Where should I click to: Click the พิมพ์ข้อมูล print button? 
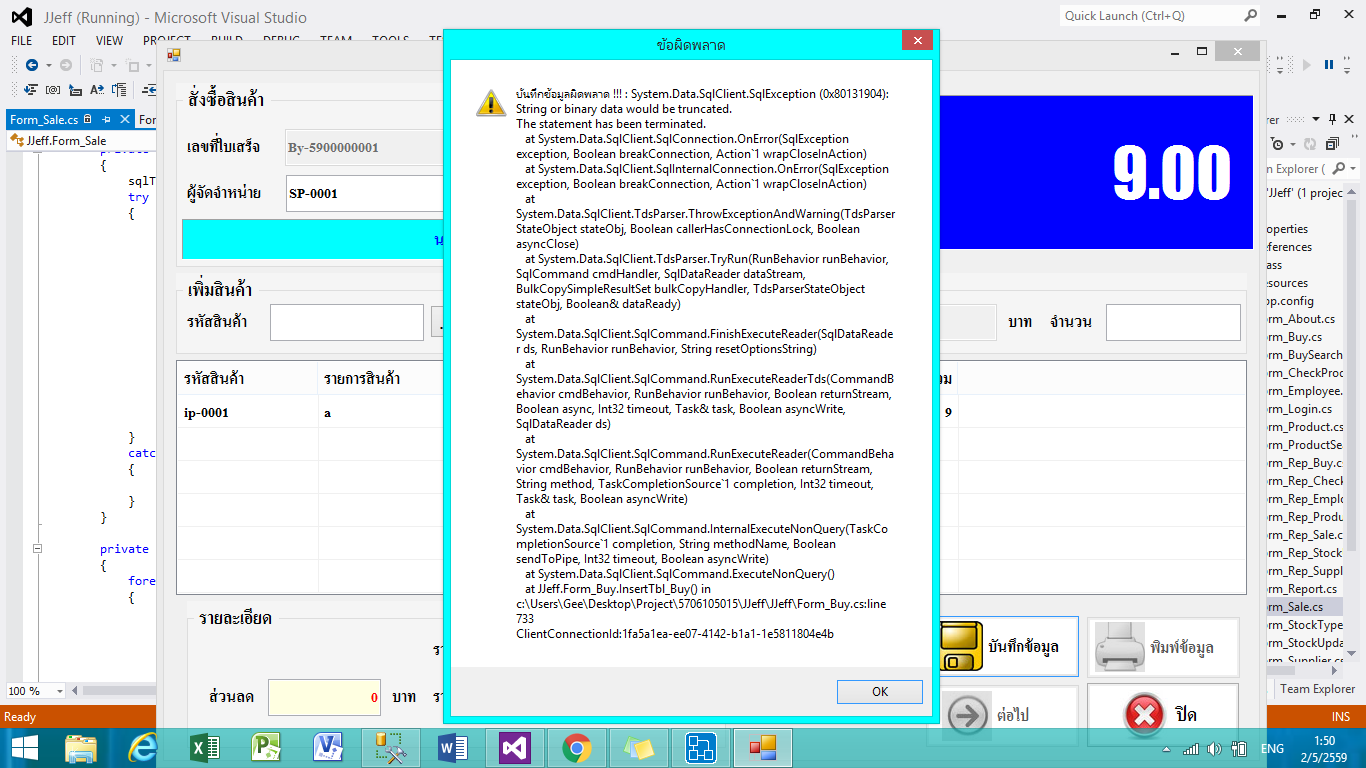click(1163, 646)
